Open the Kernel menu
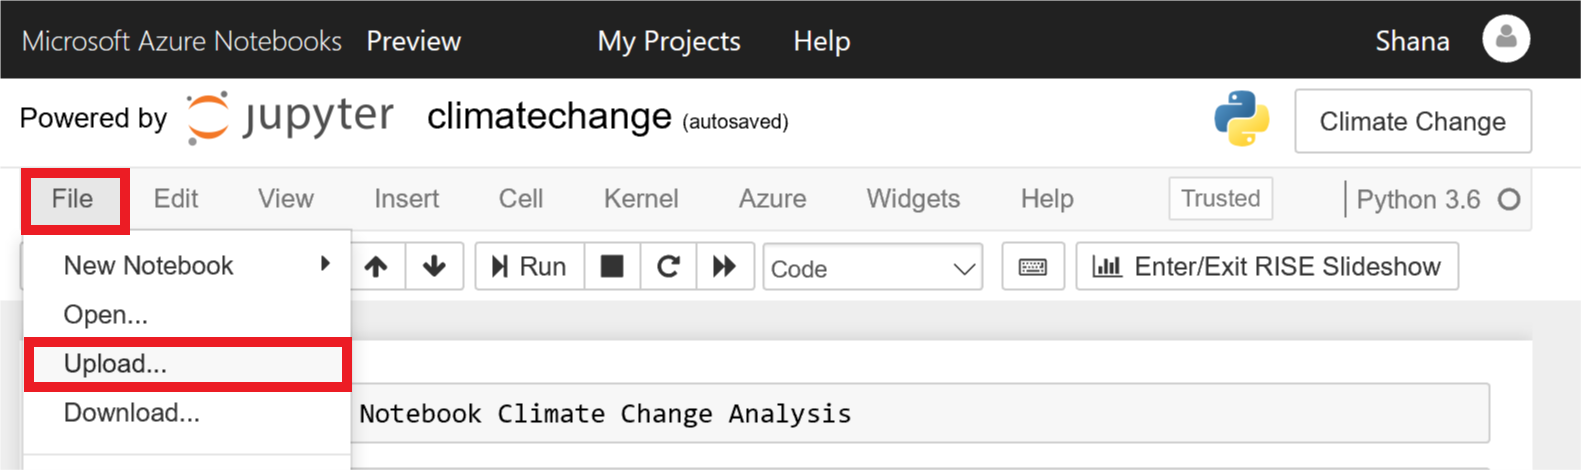 [x=641, y=198]
